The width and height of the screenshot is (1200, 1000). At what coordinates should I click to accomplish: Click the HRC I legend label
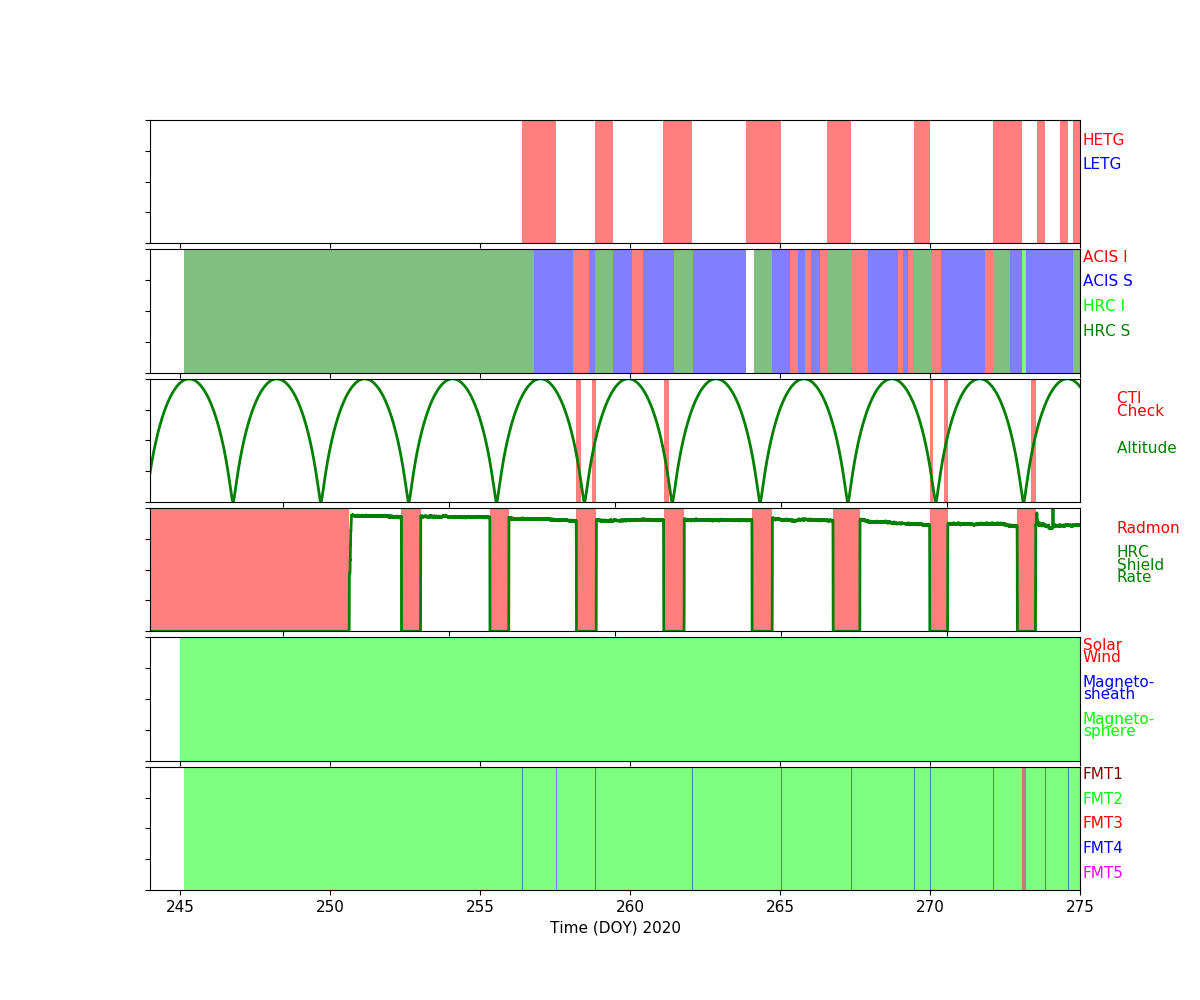pyautogui.click(x=1103, y=306)
